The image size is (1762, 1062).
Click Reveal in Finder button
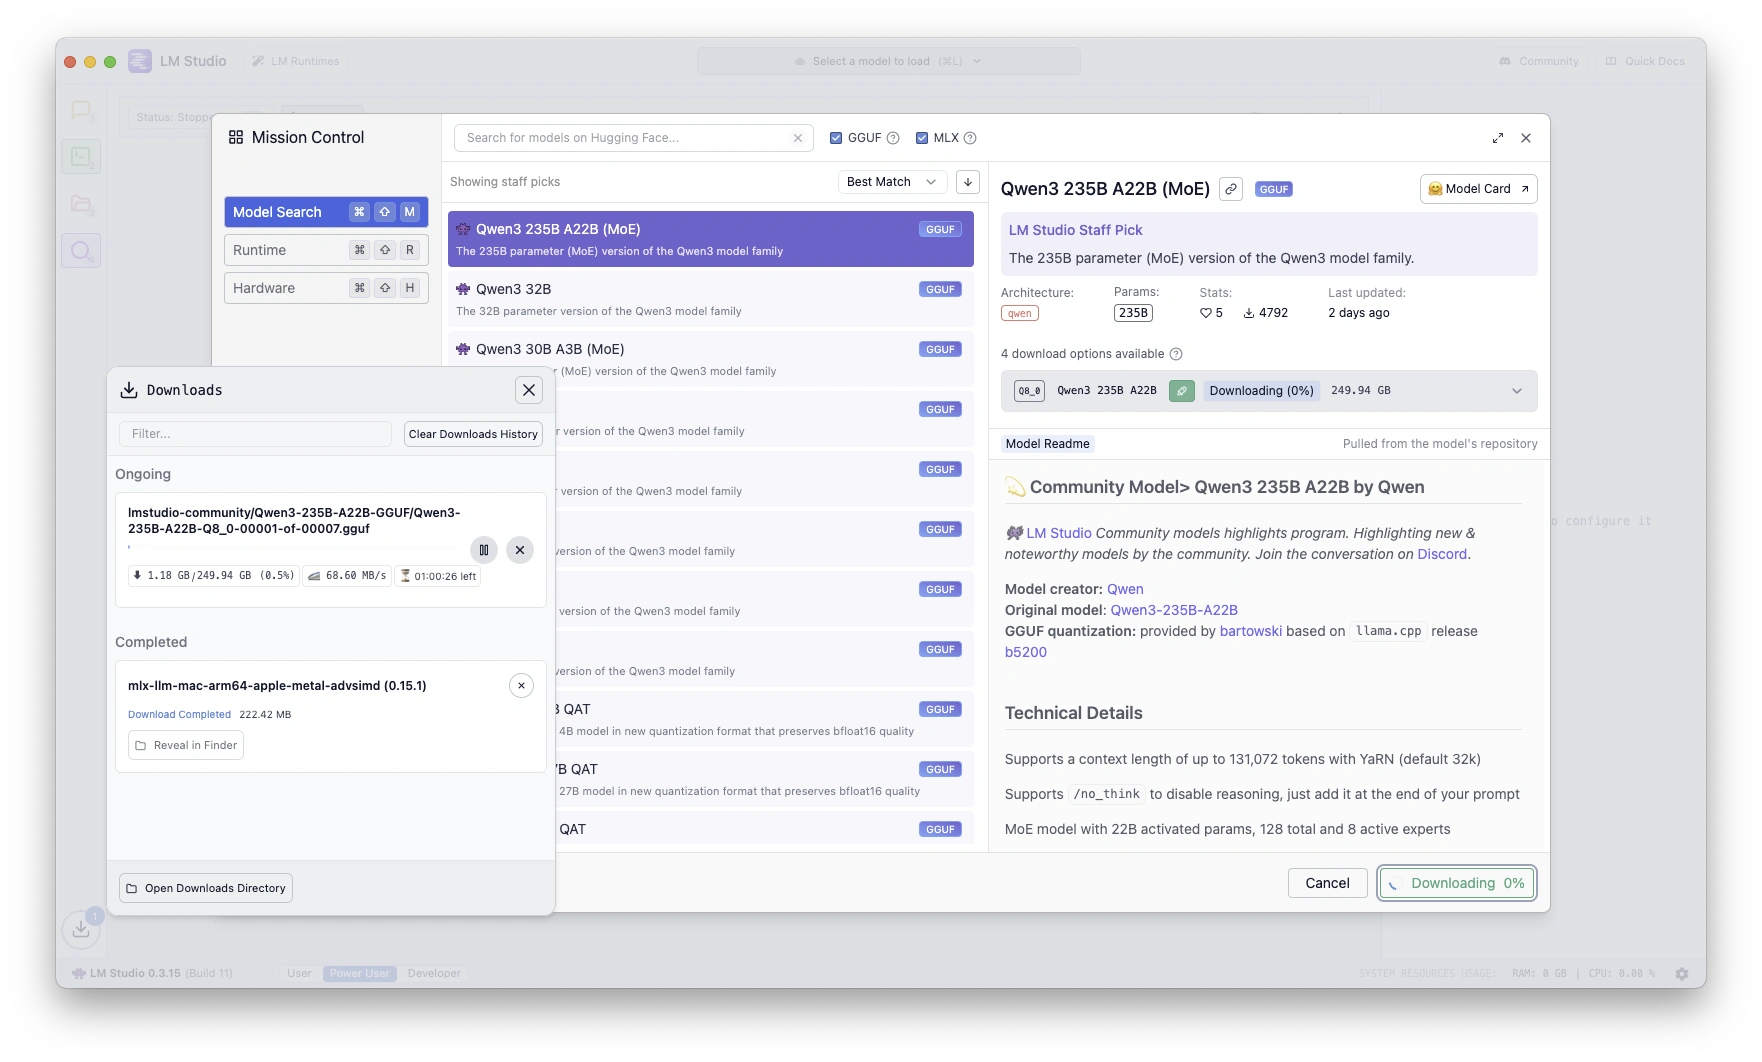click(x=186, y=746)
